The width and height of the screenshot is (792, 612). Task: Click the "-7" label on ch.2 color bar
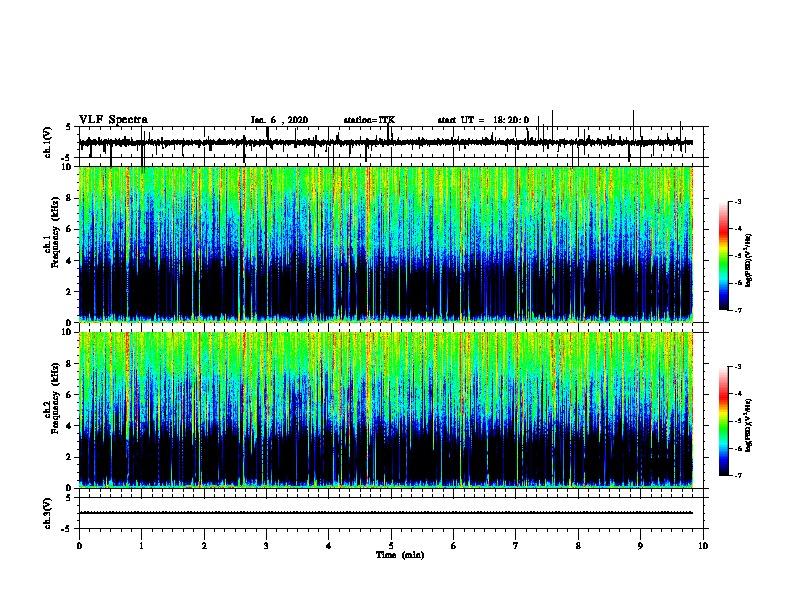pyautogui.click(x=737, y=475)
